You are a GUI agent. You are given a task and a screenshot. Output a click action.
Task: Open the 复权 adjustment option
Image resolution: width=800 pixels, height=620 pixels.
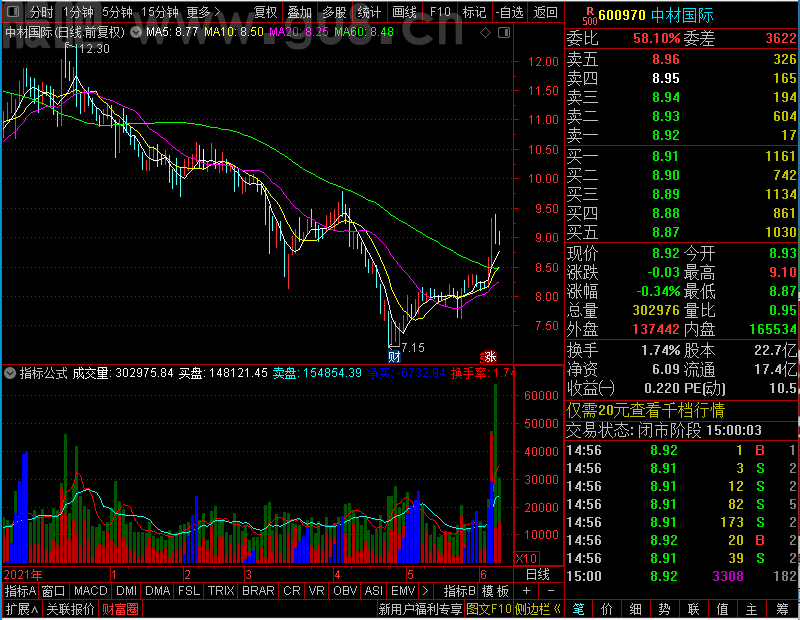[x=265, y=12]
